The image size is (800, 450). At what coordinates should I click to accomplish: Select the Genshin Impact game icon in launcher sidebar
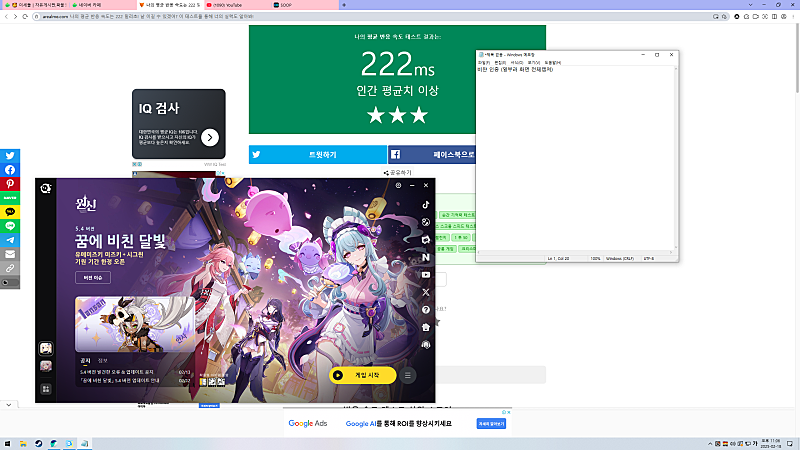point(46,348)
